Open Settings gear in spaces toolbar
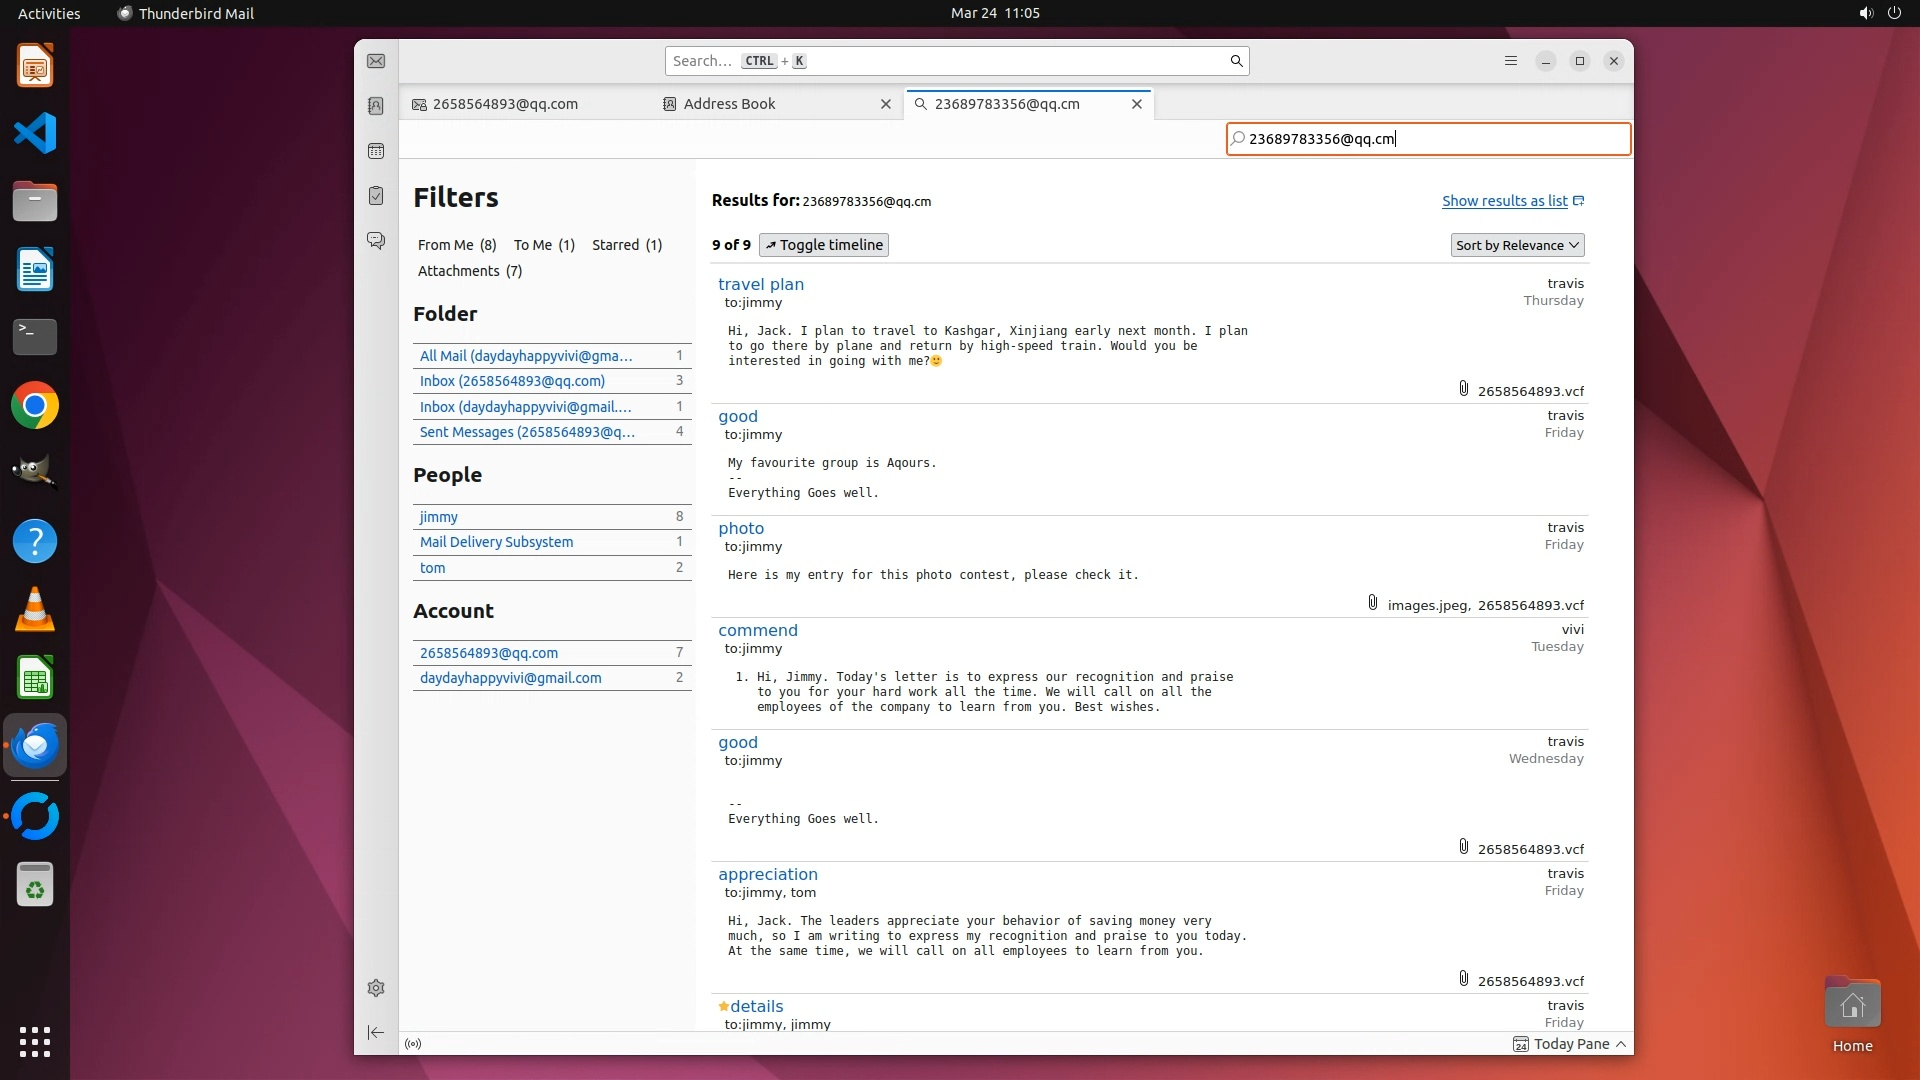Screen dimensions: 1920x1080 tap(376, 988)
